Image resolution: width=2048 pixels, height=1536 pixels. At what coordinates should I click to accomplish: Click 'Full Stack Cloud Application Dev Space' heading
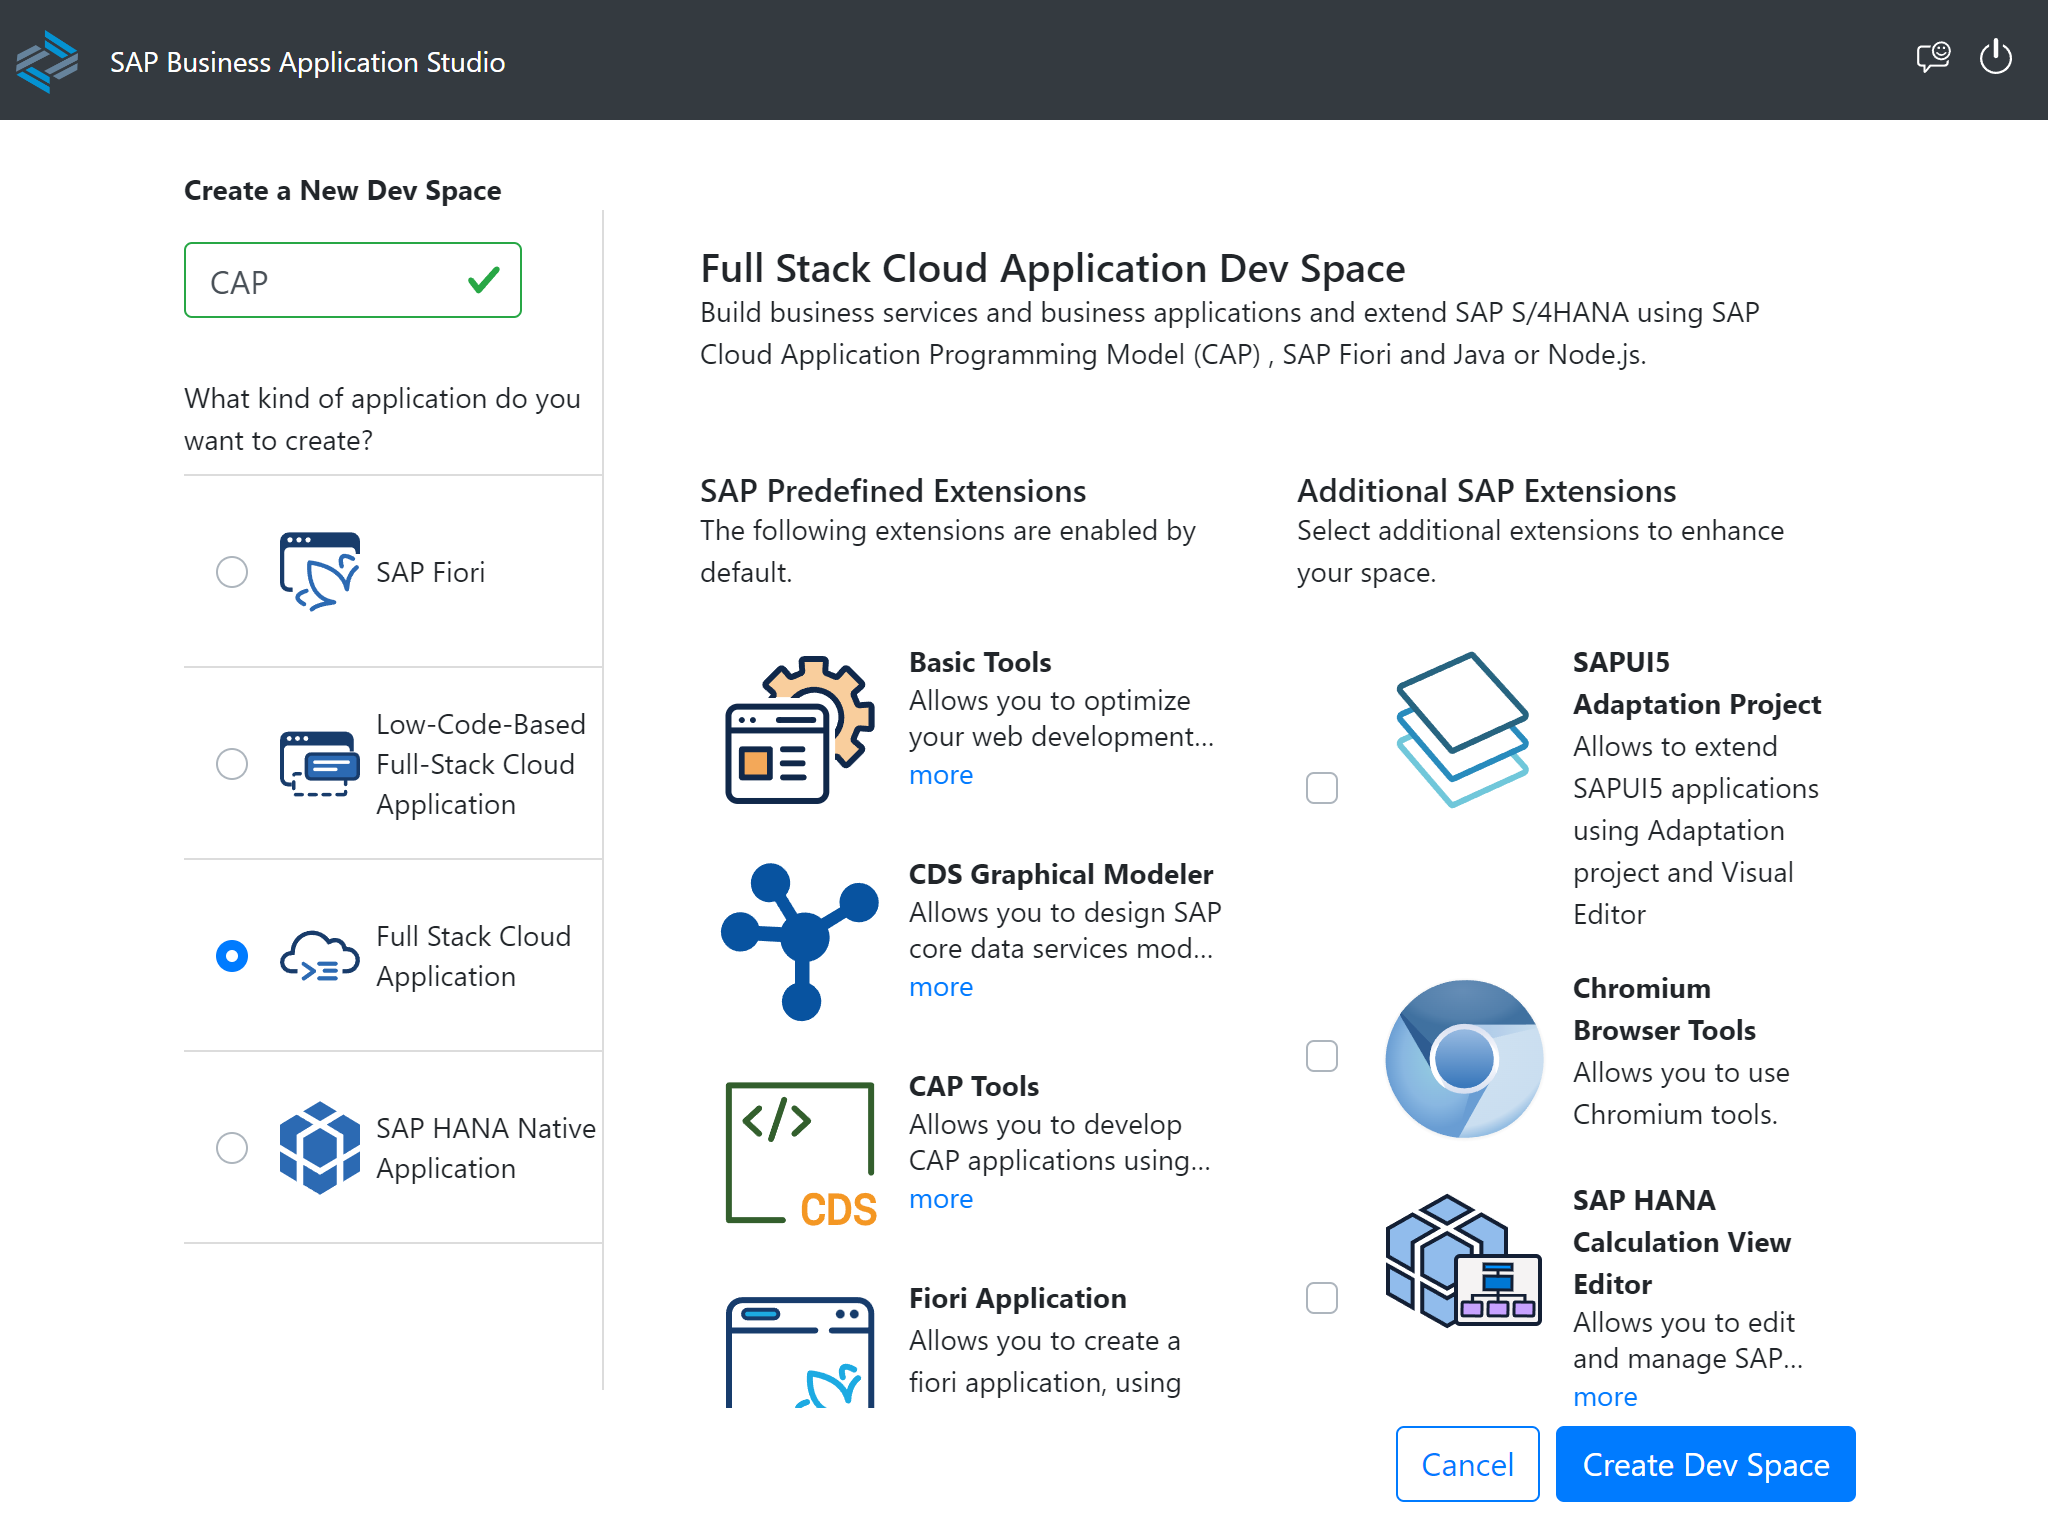pos(1053,268)
